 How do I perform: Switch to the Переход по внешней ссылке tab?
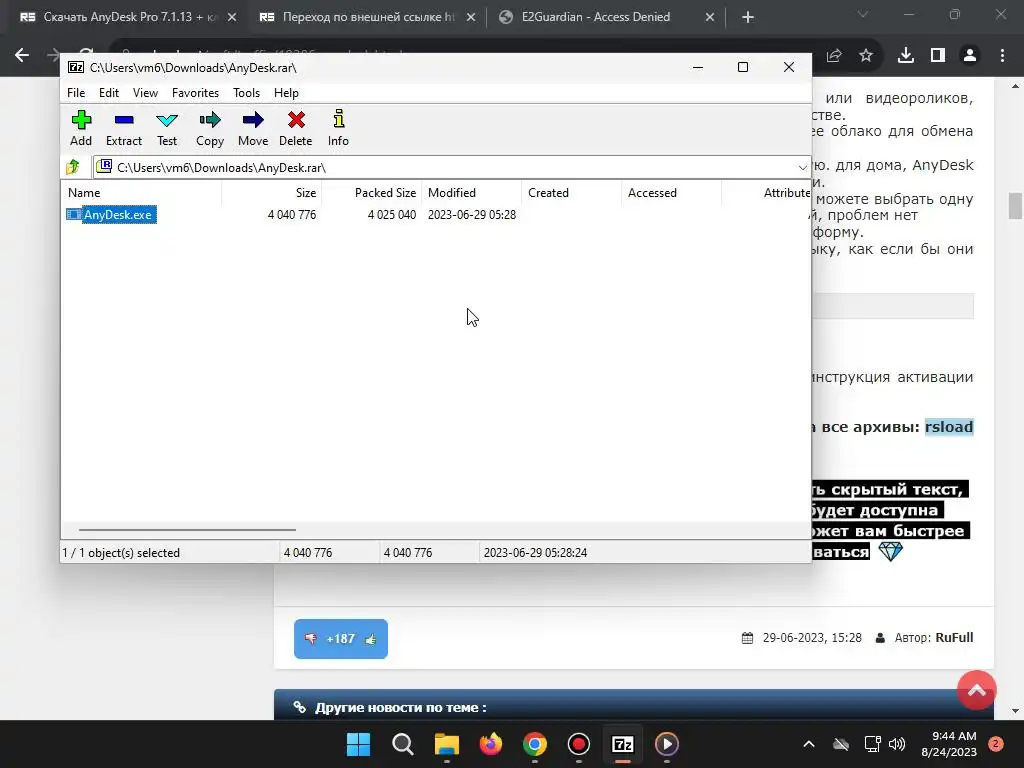pyautogui.click(x=368, y=17)
